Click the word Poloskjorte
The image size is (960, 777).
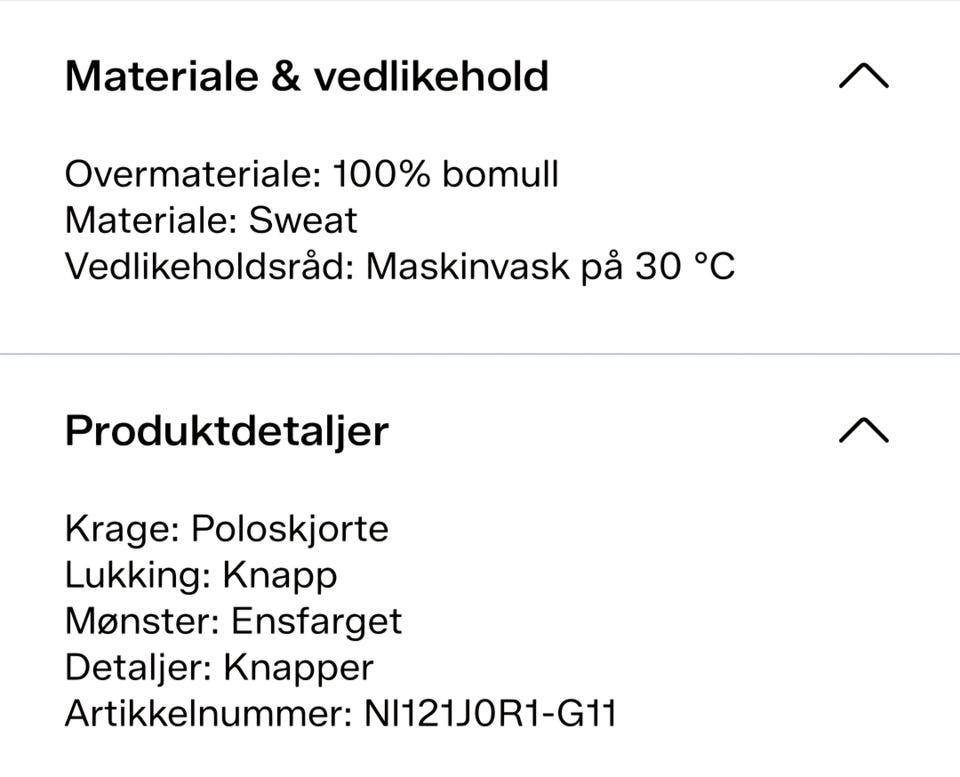[x=290, y=528]
